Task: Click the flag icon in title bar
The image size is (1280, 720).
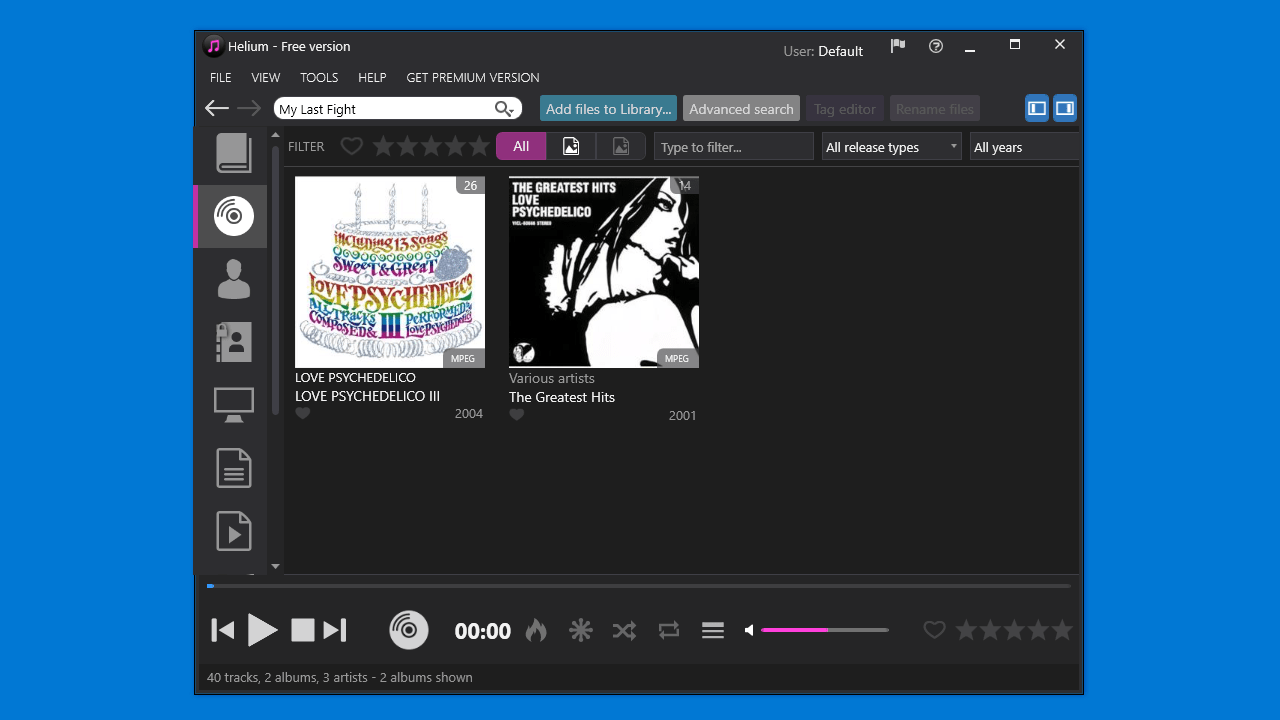Action: point(898,46)
